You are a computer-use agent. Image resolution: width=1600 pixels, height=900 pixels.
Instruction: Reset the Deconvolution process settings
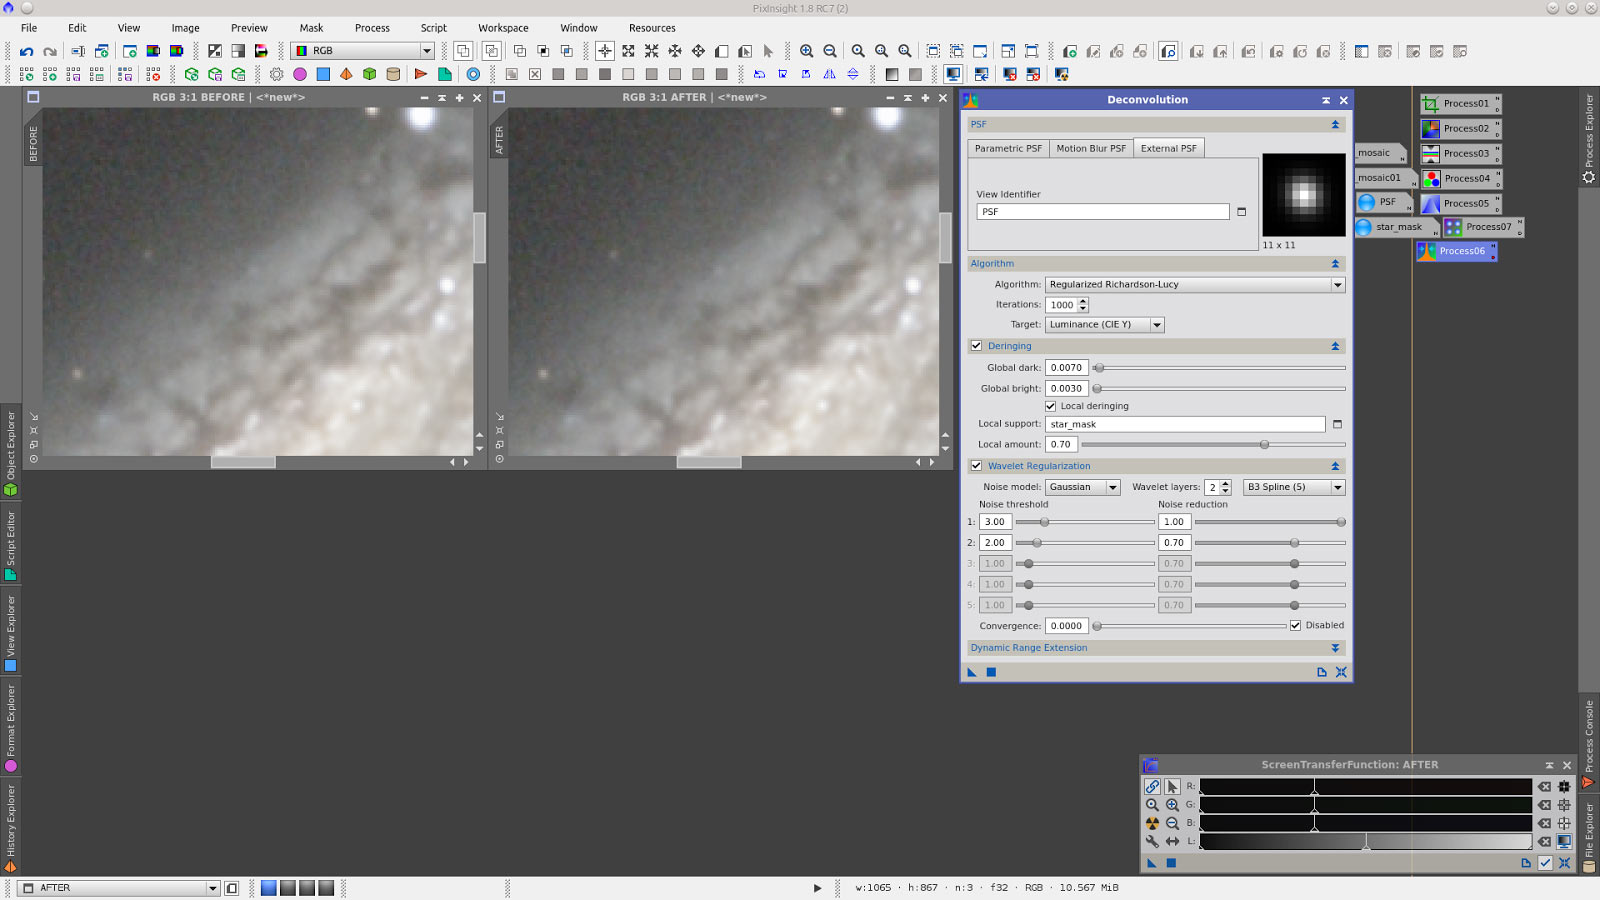click(x=1341, y=672)
